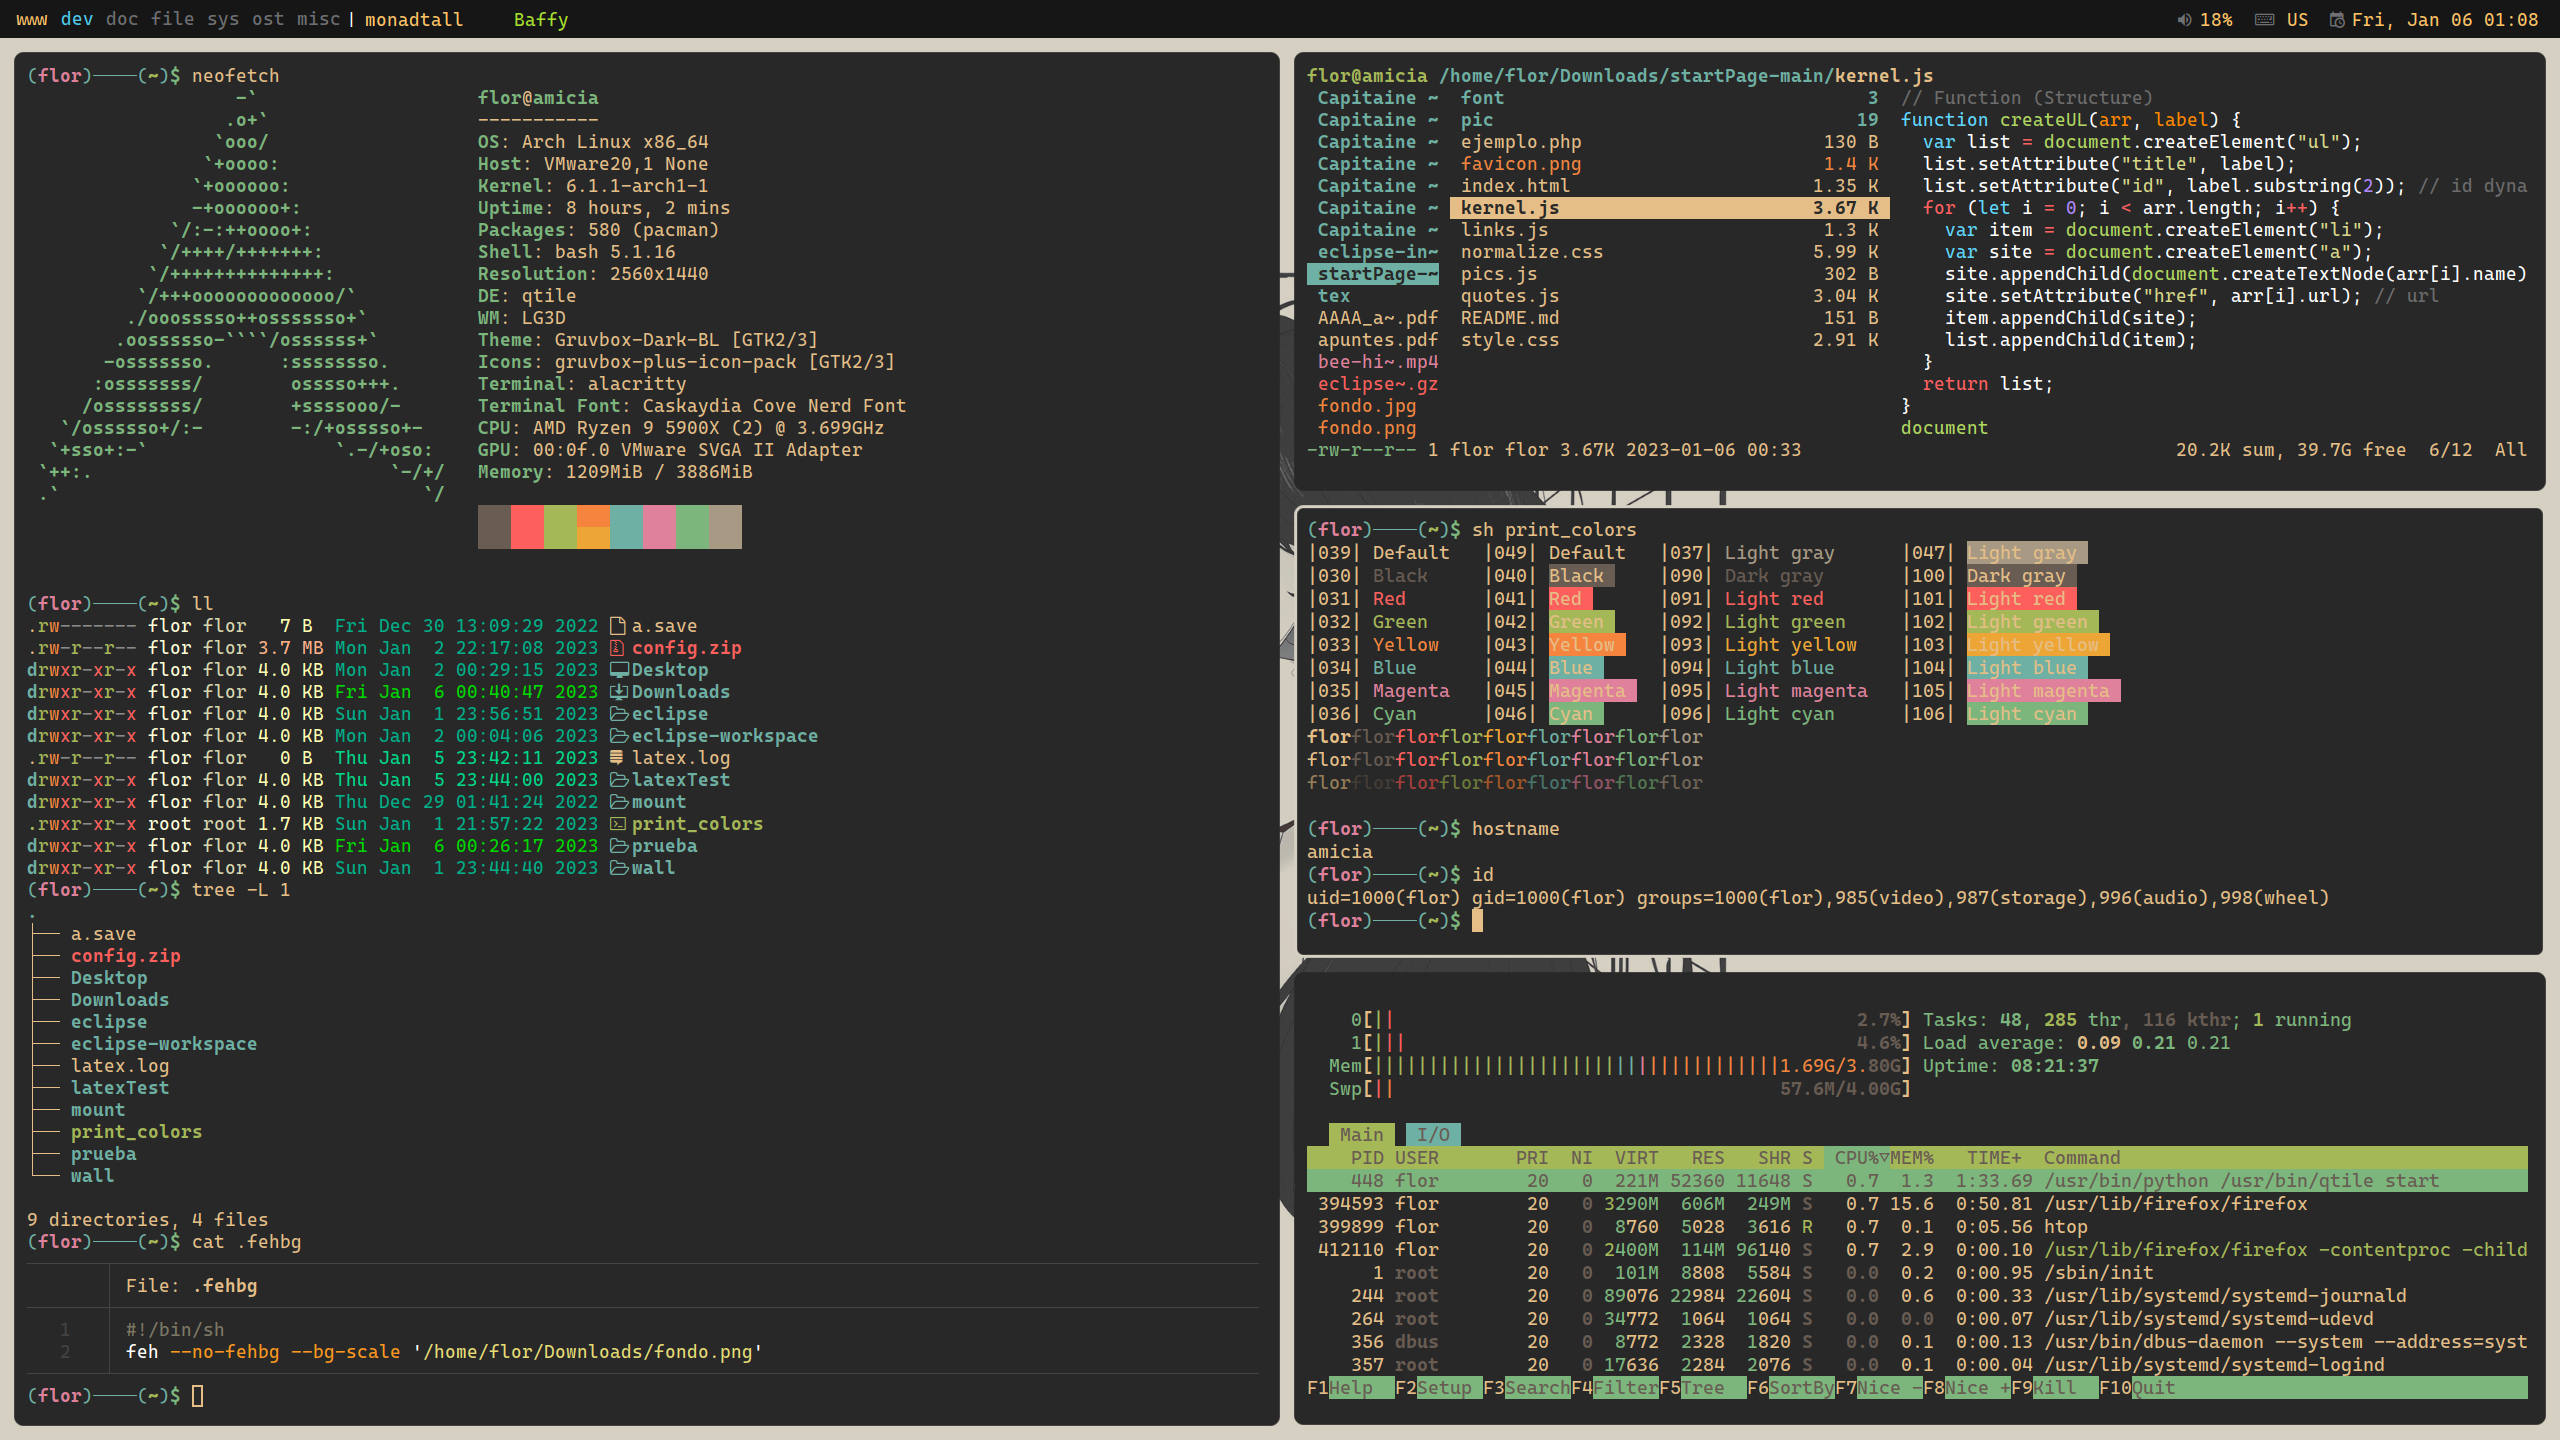
Task: Click the folder icon beside eclipse in ll output
Action: point(619,714)
